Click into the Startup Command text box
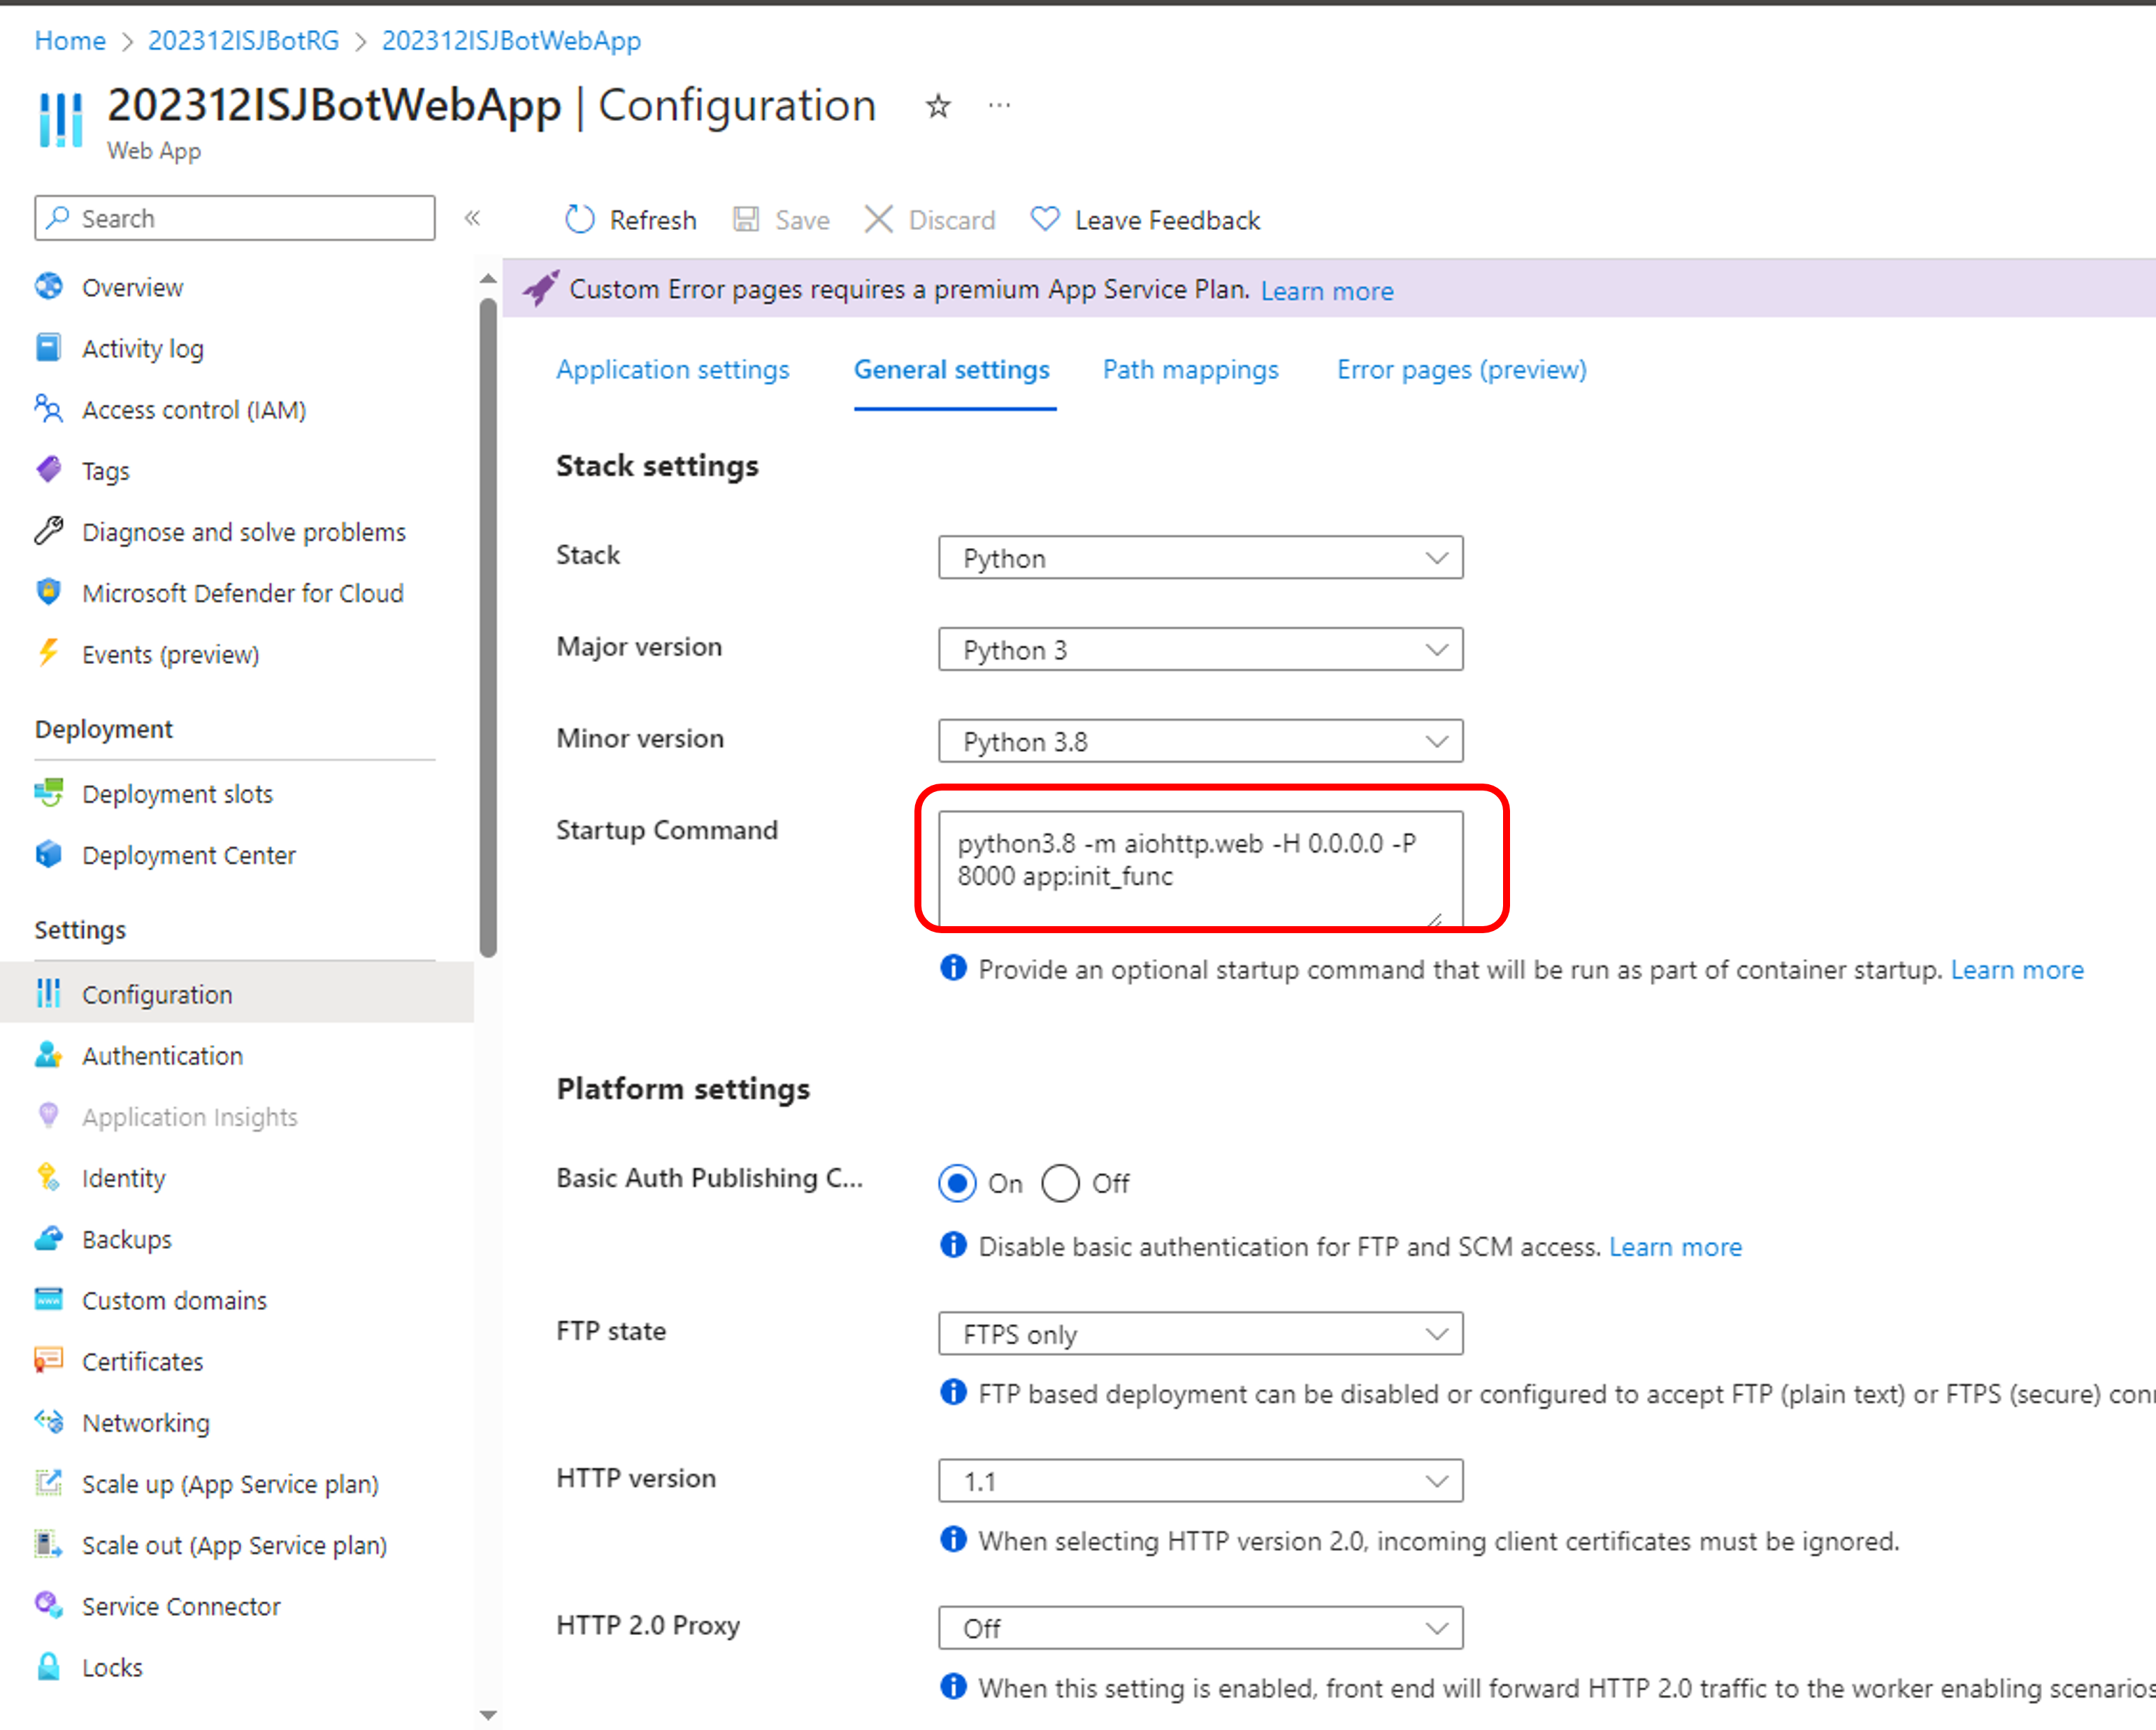The width and height of the screenshot is (2156, 1730). coord(1199,866)
